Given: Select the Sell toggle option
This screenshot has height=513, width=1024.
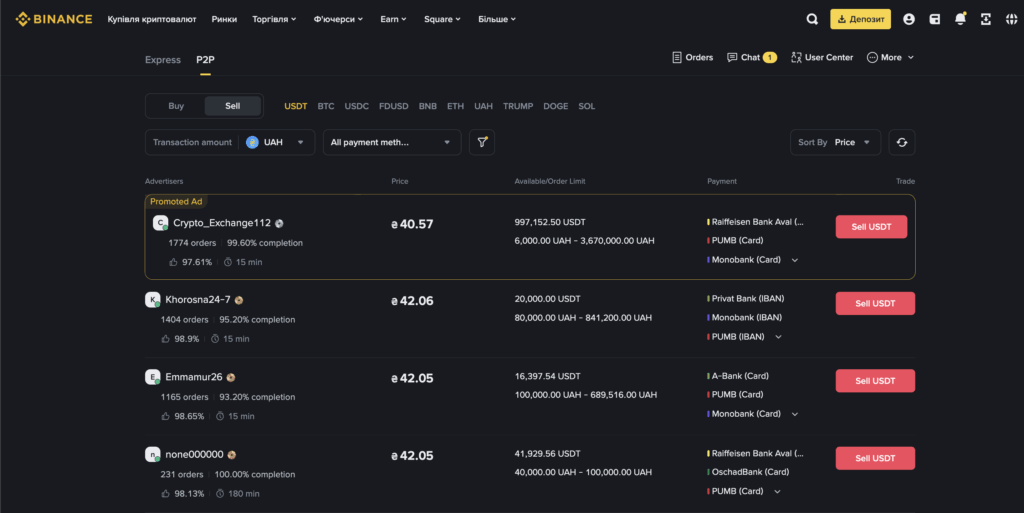Looking at the screenshot, I should 232,106.
